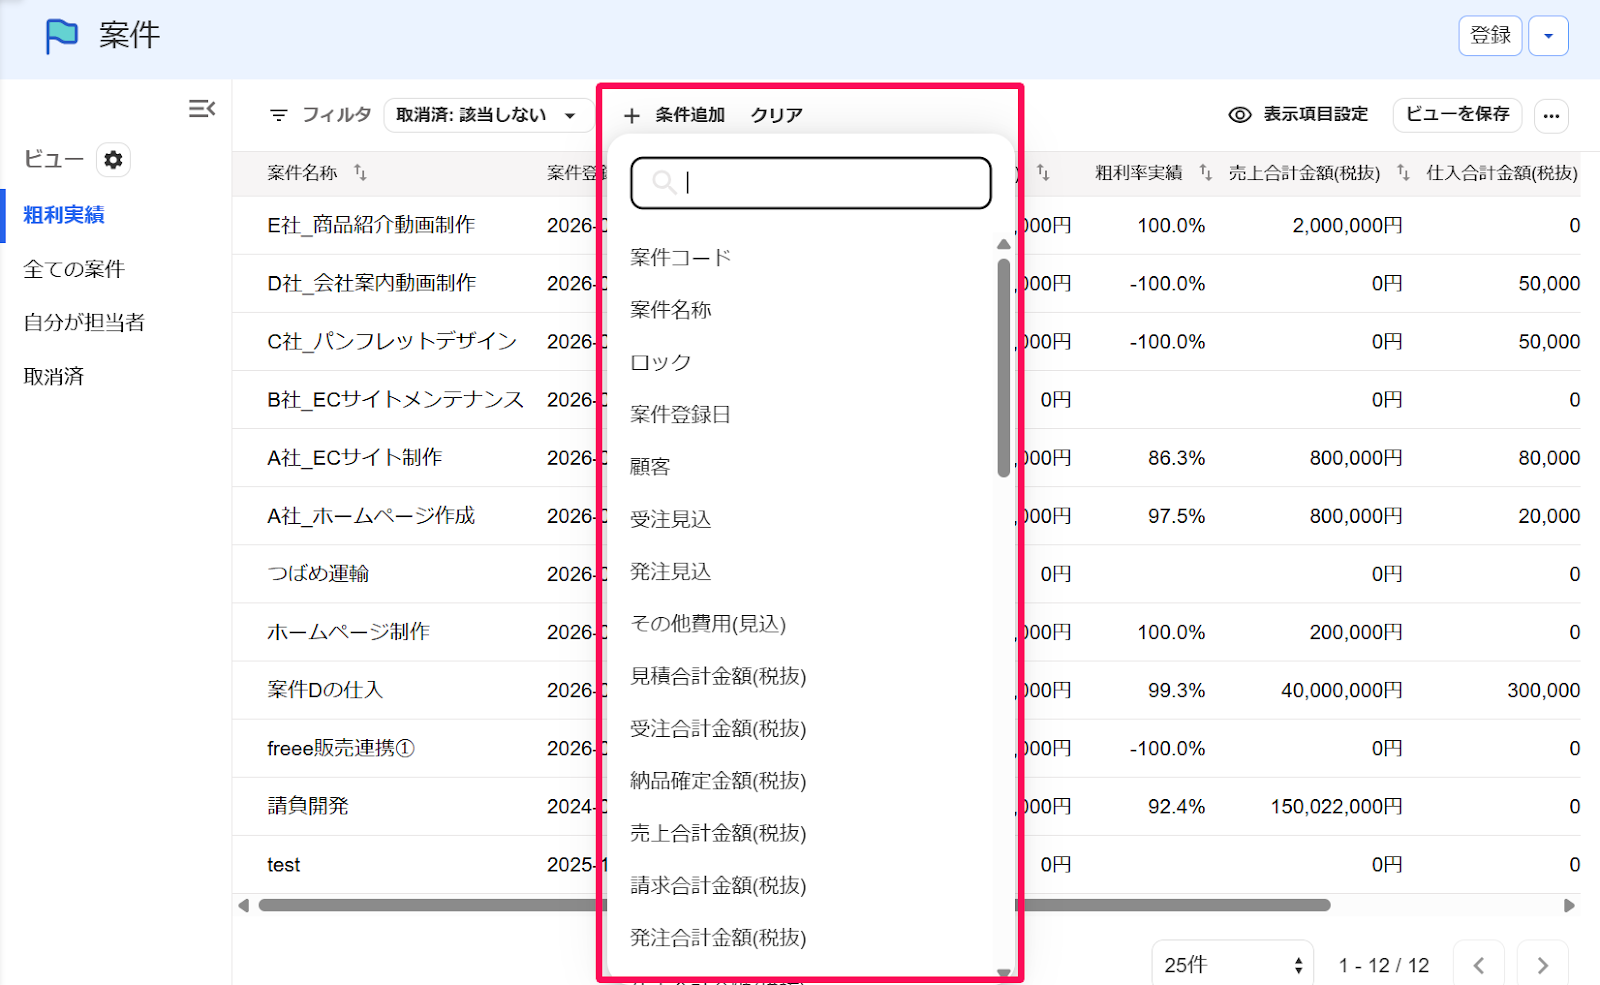The width and height of the screenshot is (1600, 985).
Task: Open row 請負開発
Action: 307,806
